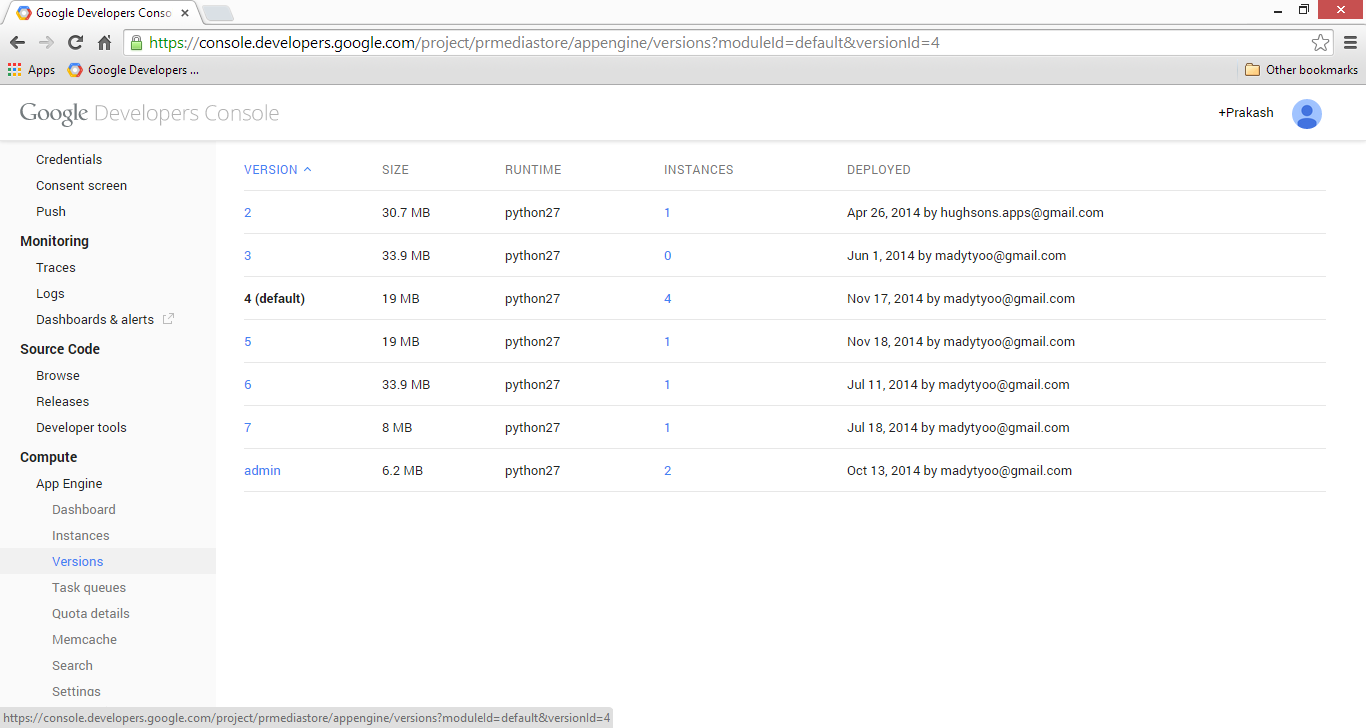Image resolution: width=1366 pixels, height=728 pixels.
Task: Click deployed info by hughsons.apps@gmail.com
Action: 975,213
